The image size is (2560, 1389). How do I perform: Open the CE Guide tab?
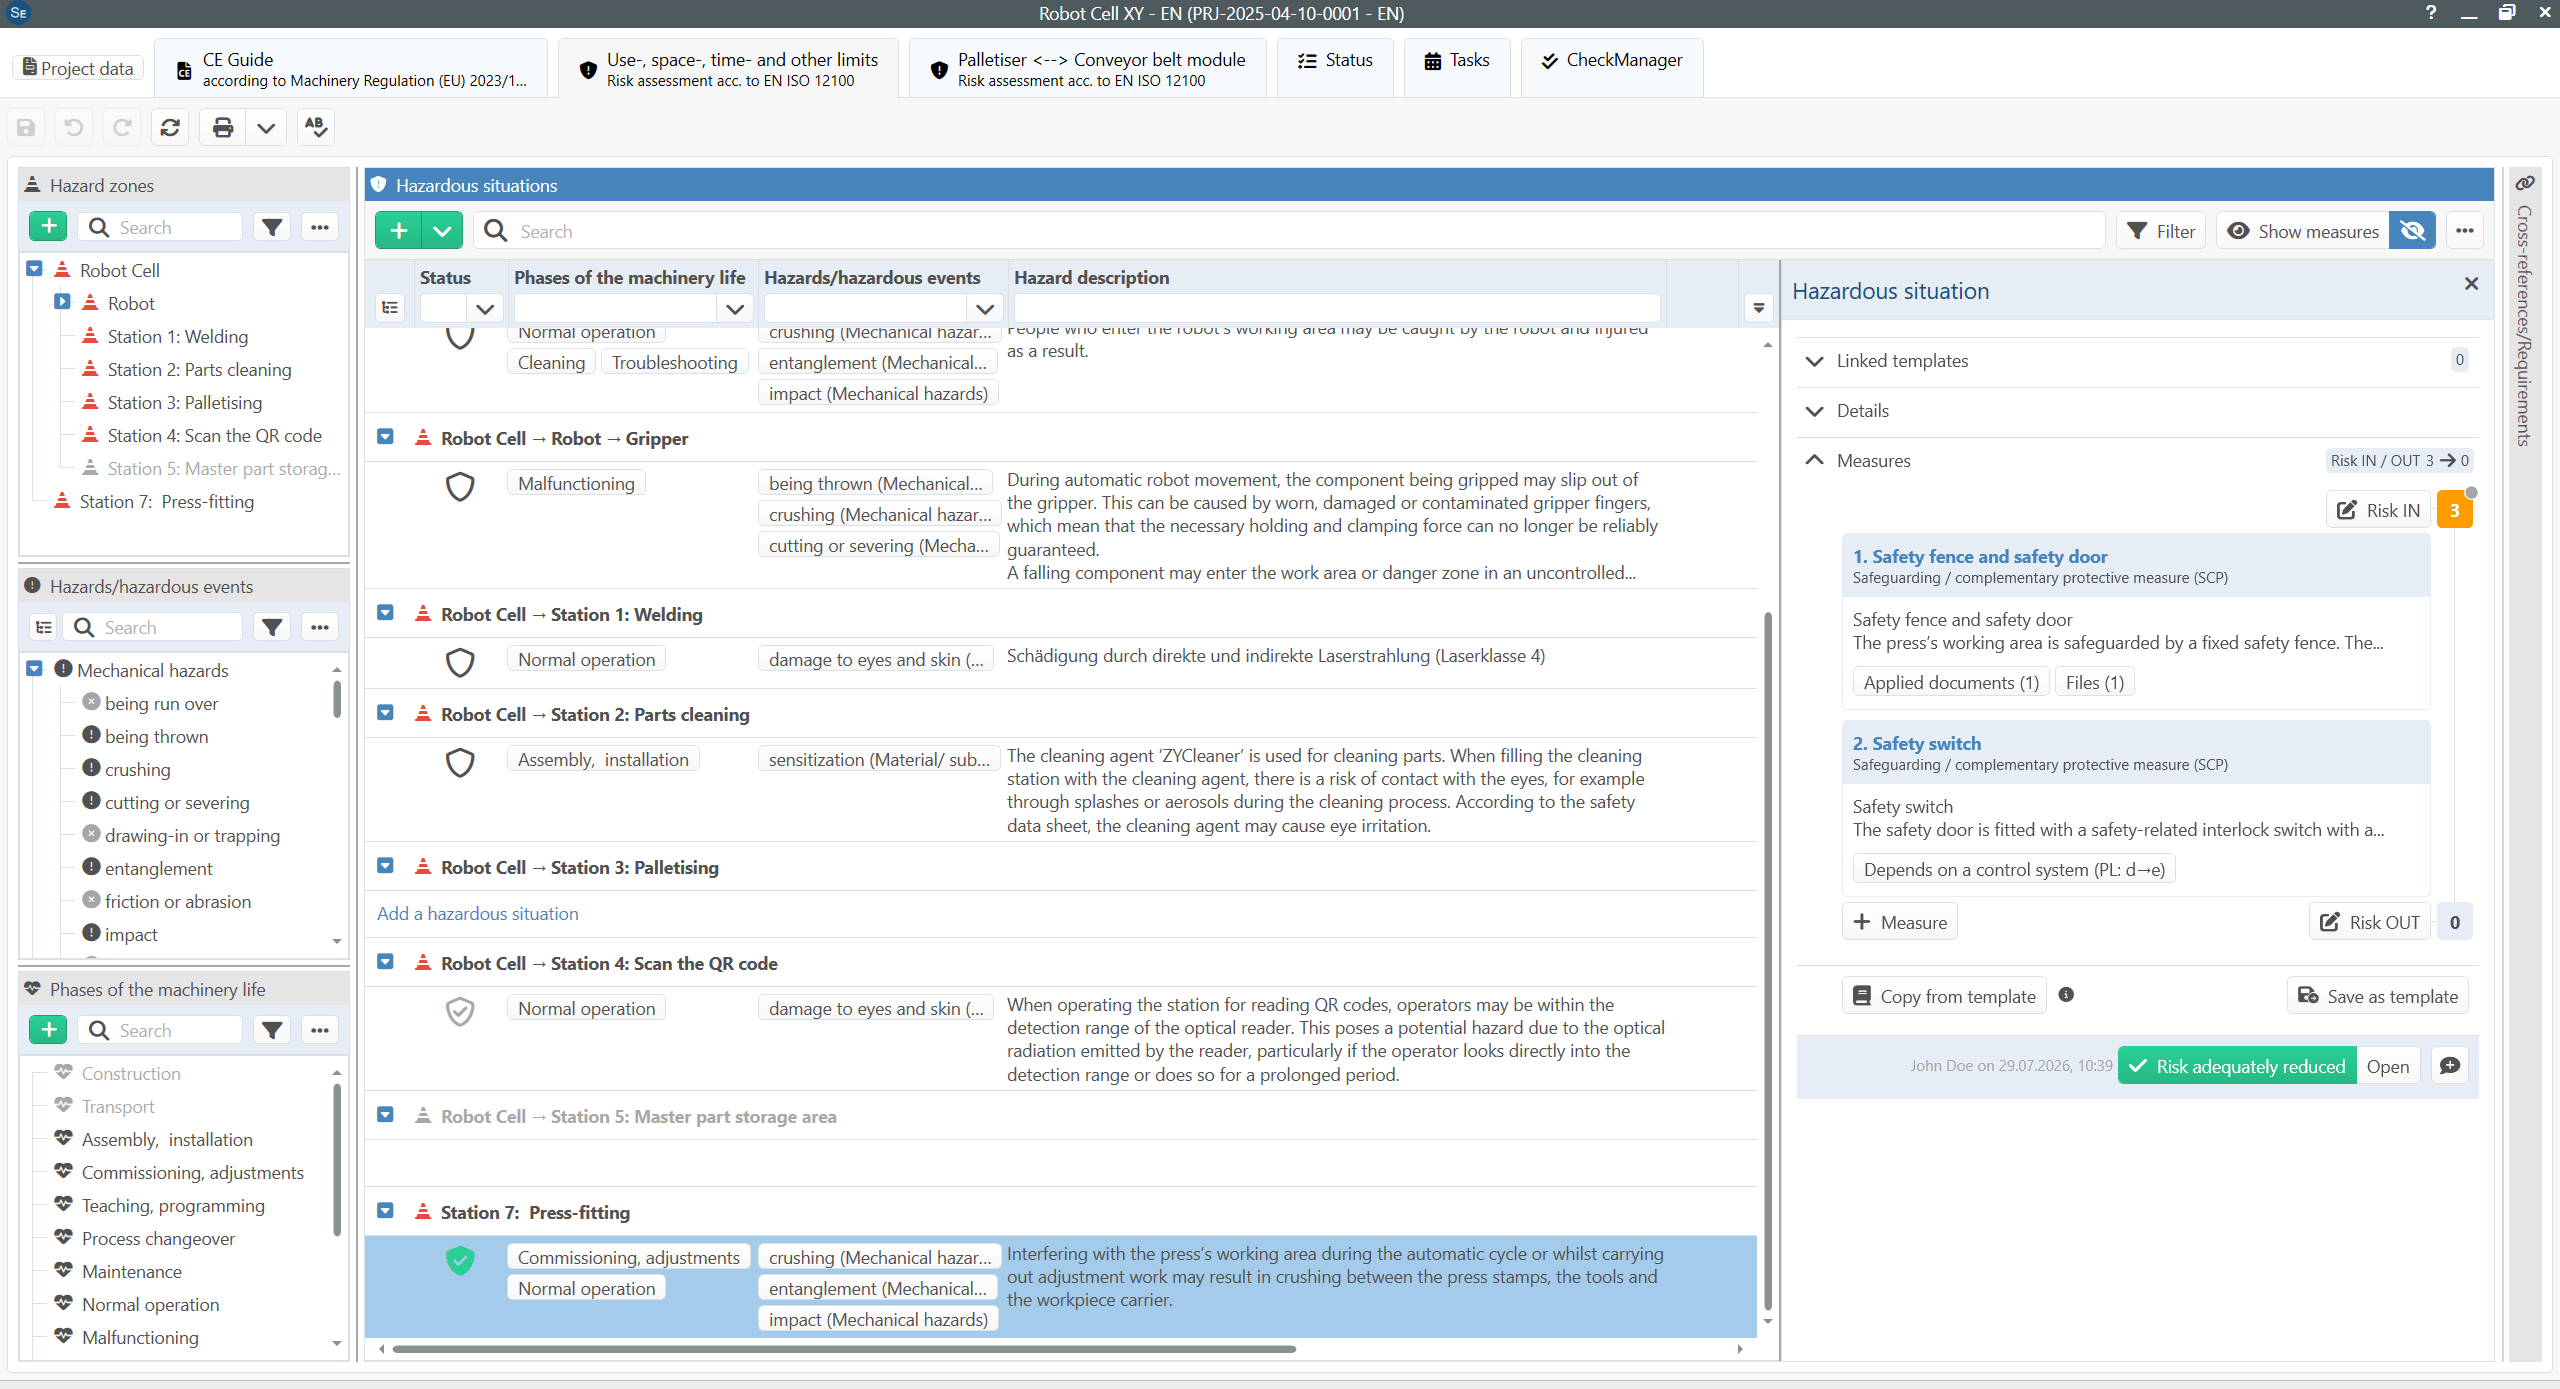(x=351, y=69)
